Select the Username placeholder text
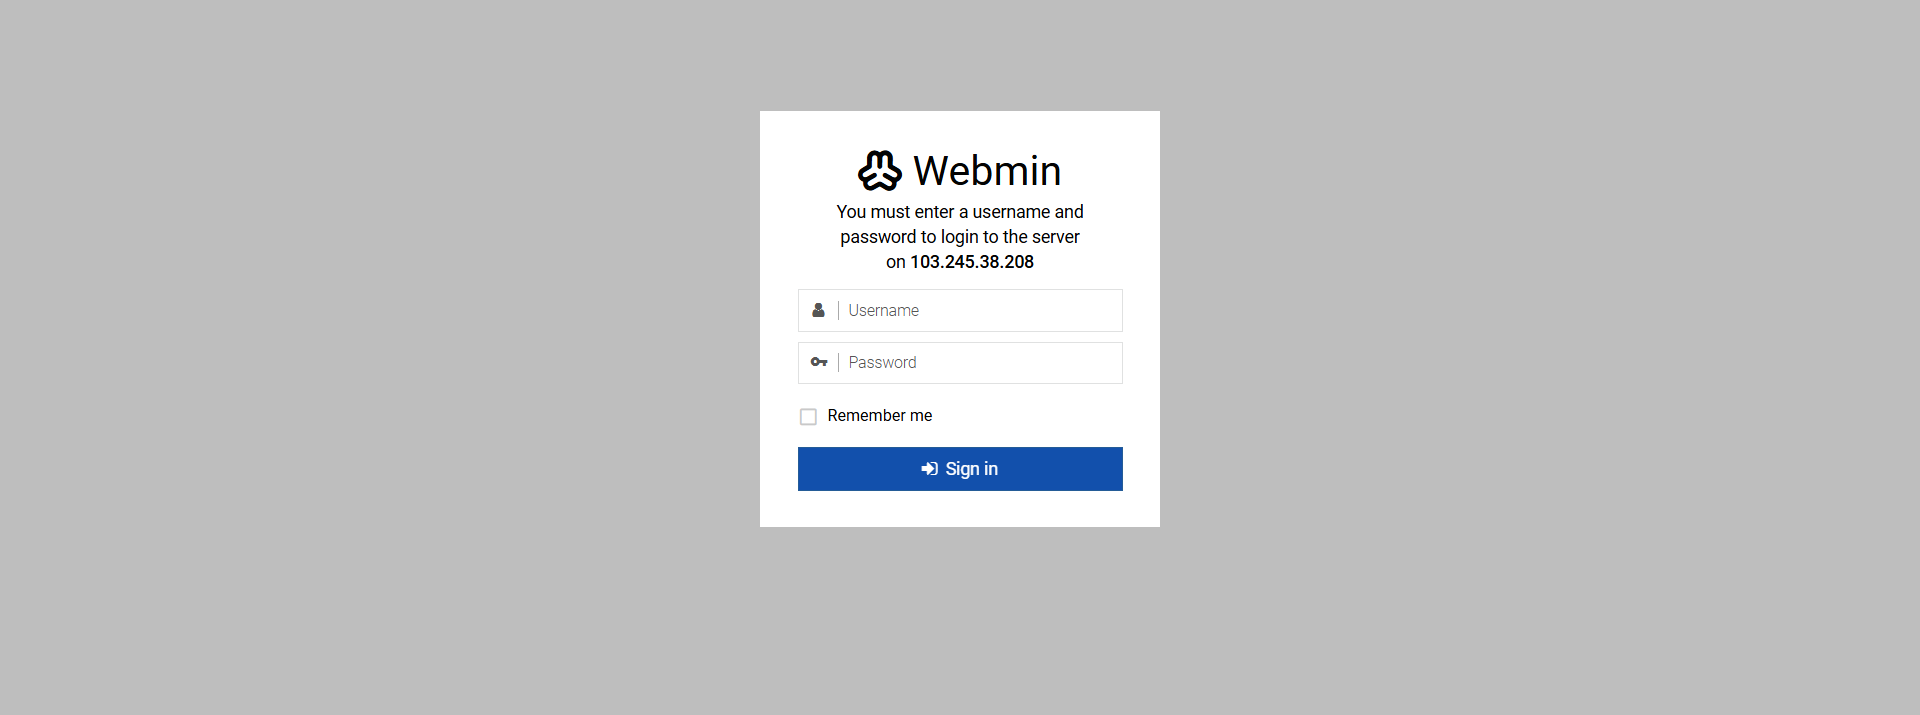This screenshot has height=715, width=1920. [883, 310]
